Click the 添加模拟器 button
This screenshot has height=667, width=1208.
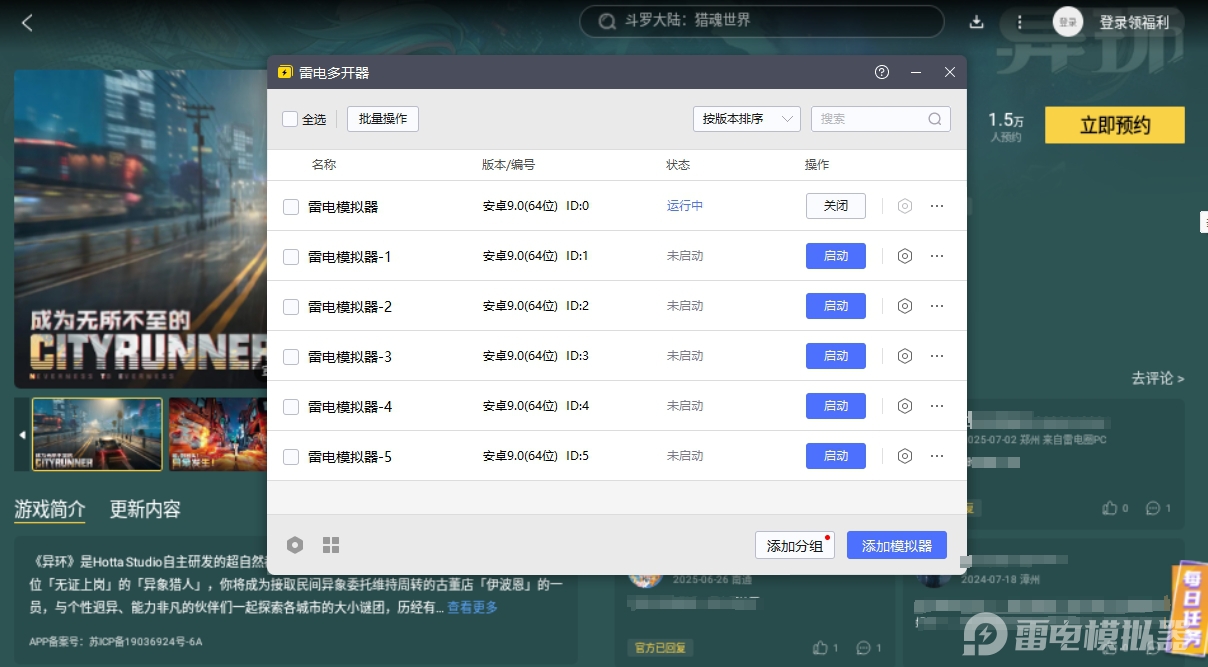pyautogui.click(x=896, y=545)
